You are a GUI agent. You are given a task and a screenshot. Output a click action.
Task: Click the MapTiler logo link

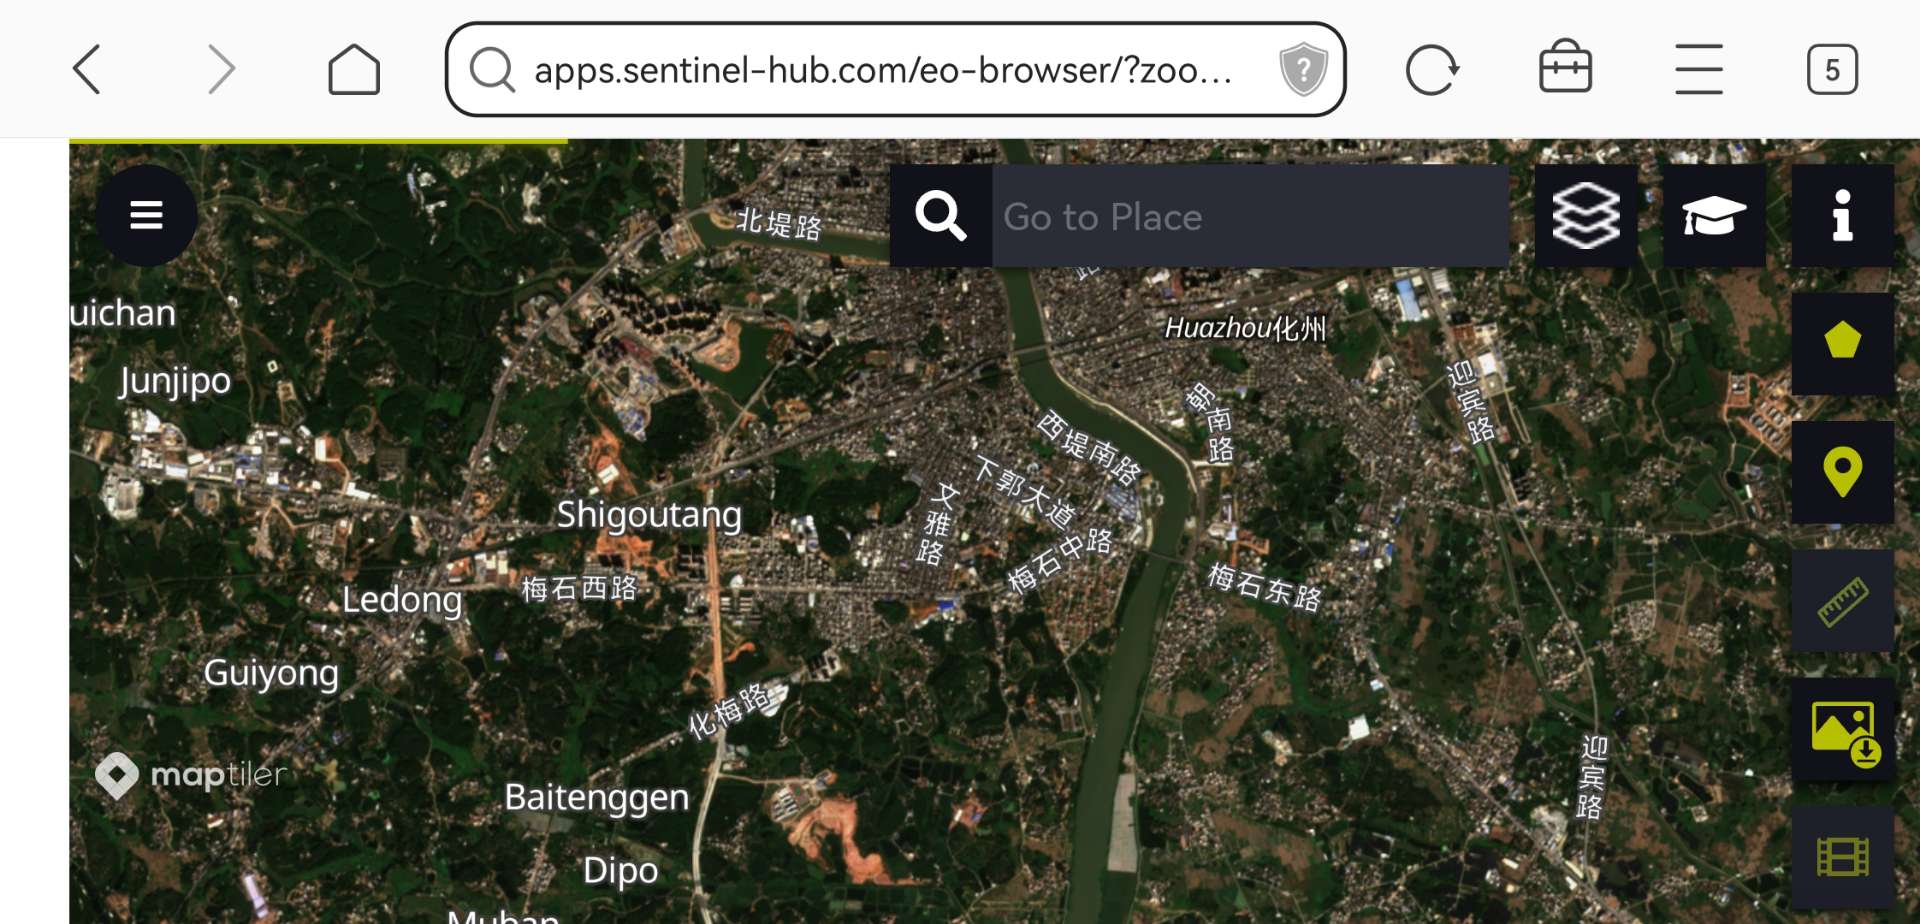tap(191, 775)
